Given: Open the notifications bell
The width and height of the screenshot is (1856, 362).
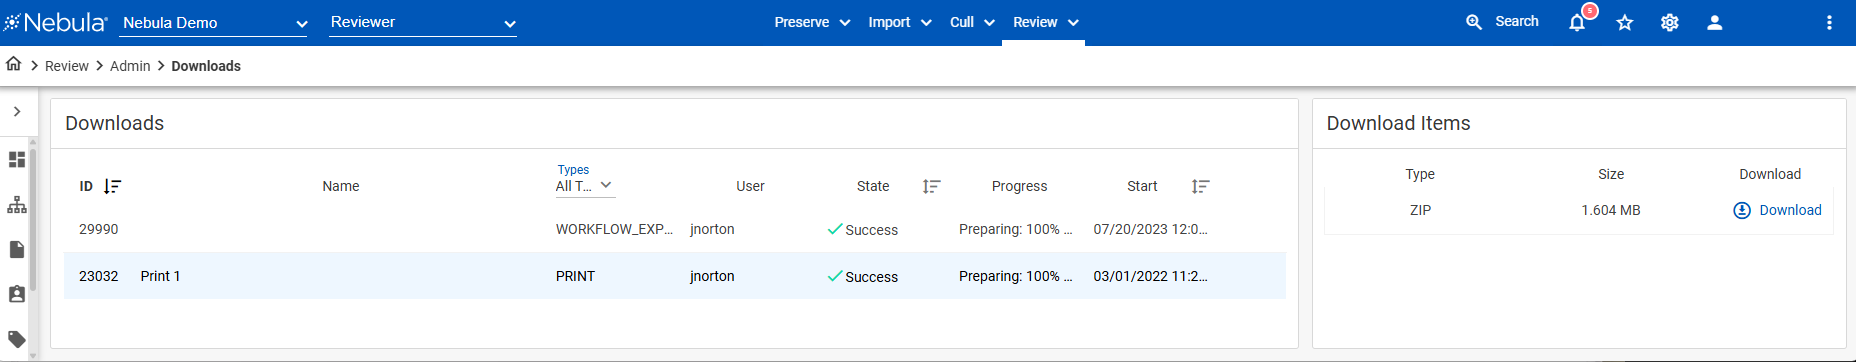Looking at the screenshot, I should pyautogui.click(x=1577, y=22).
